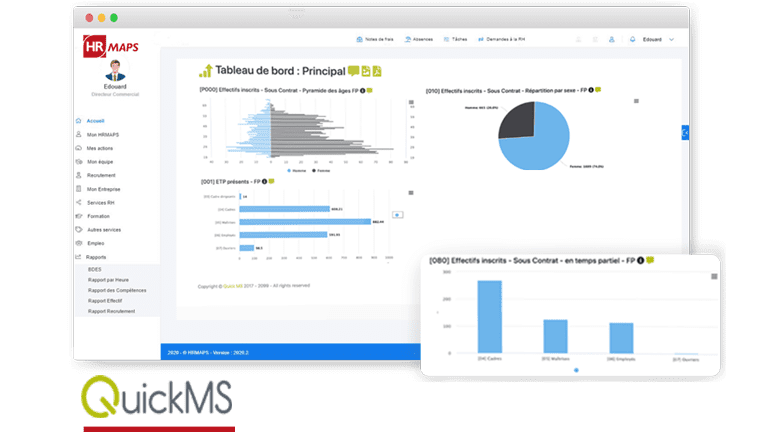Viewport: 764px width, 445px height.
Task: Open Tâches in the top bar
Action: (455, 39)
